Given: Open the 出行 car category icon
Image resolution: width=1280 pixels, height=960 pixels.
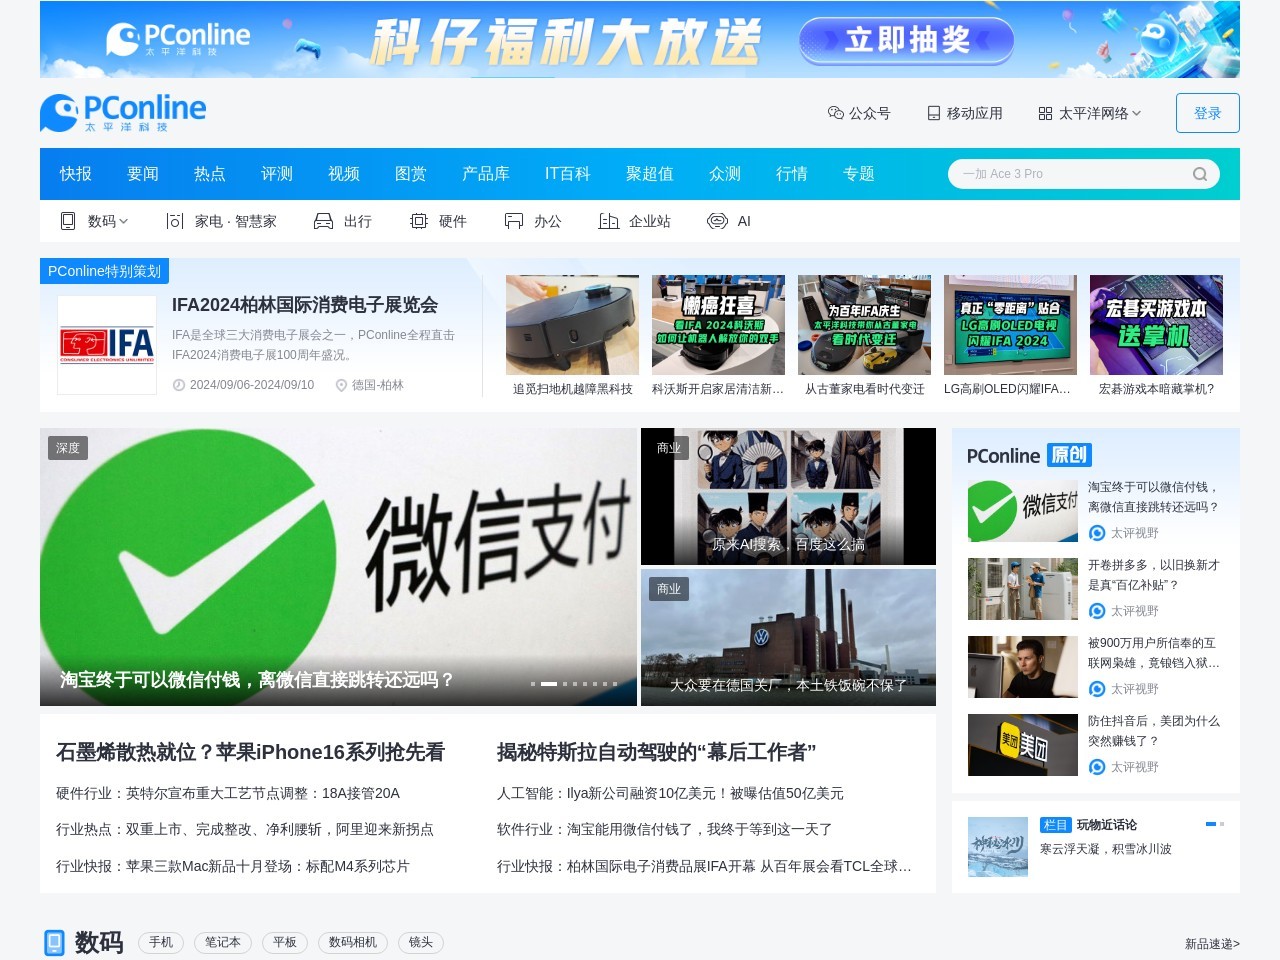Looking at the screenshot, I should pyautogui.click(x=323, y=221).
